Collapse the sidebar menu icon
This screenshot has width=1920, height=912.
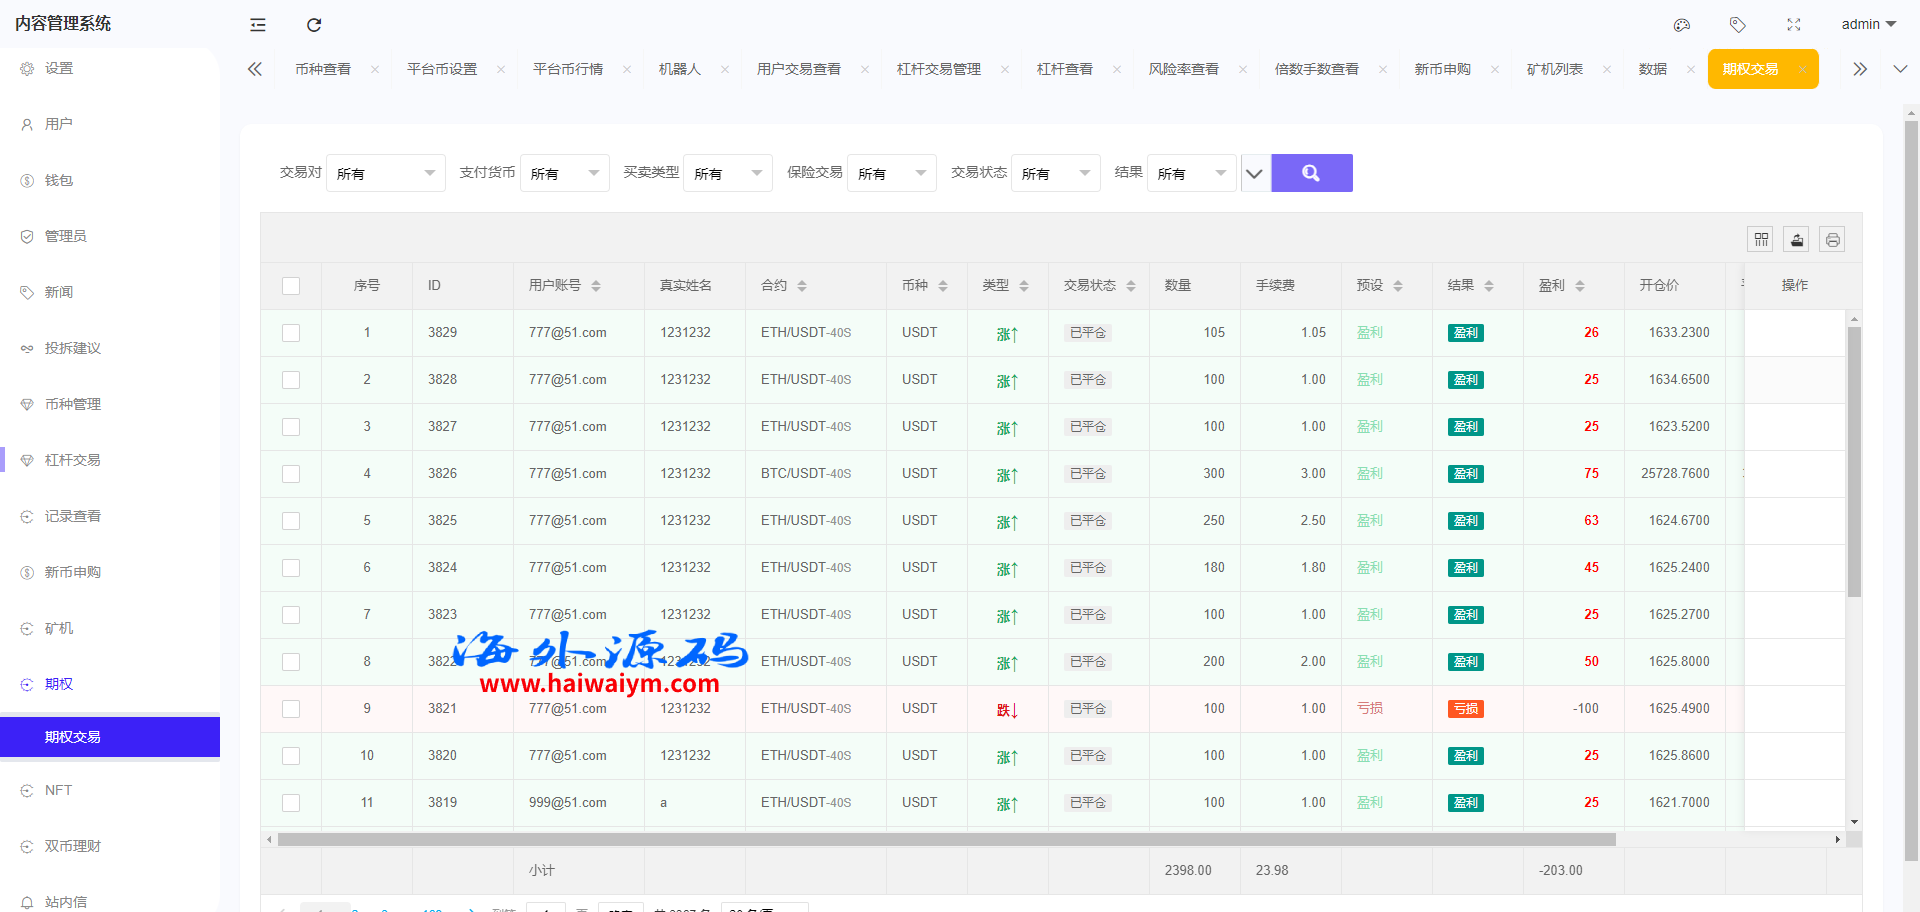coord(258,25)
